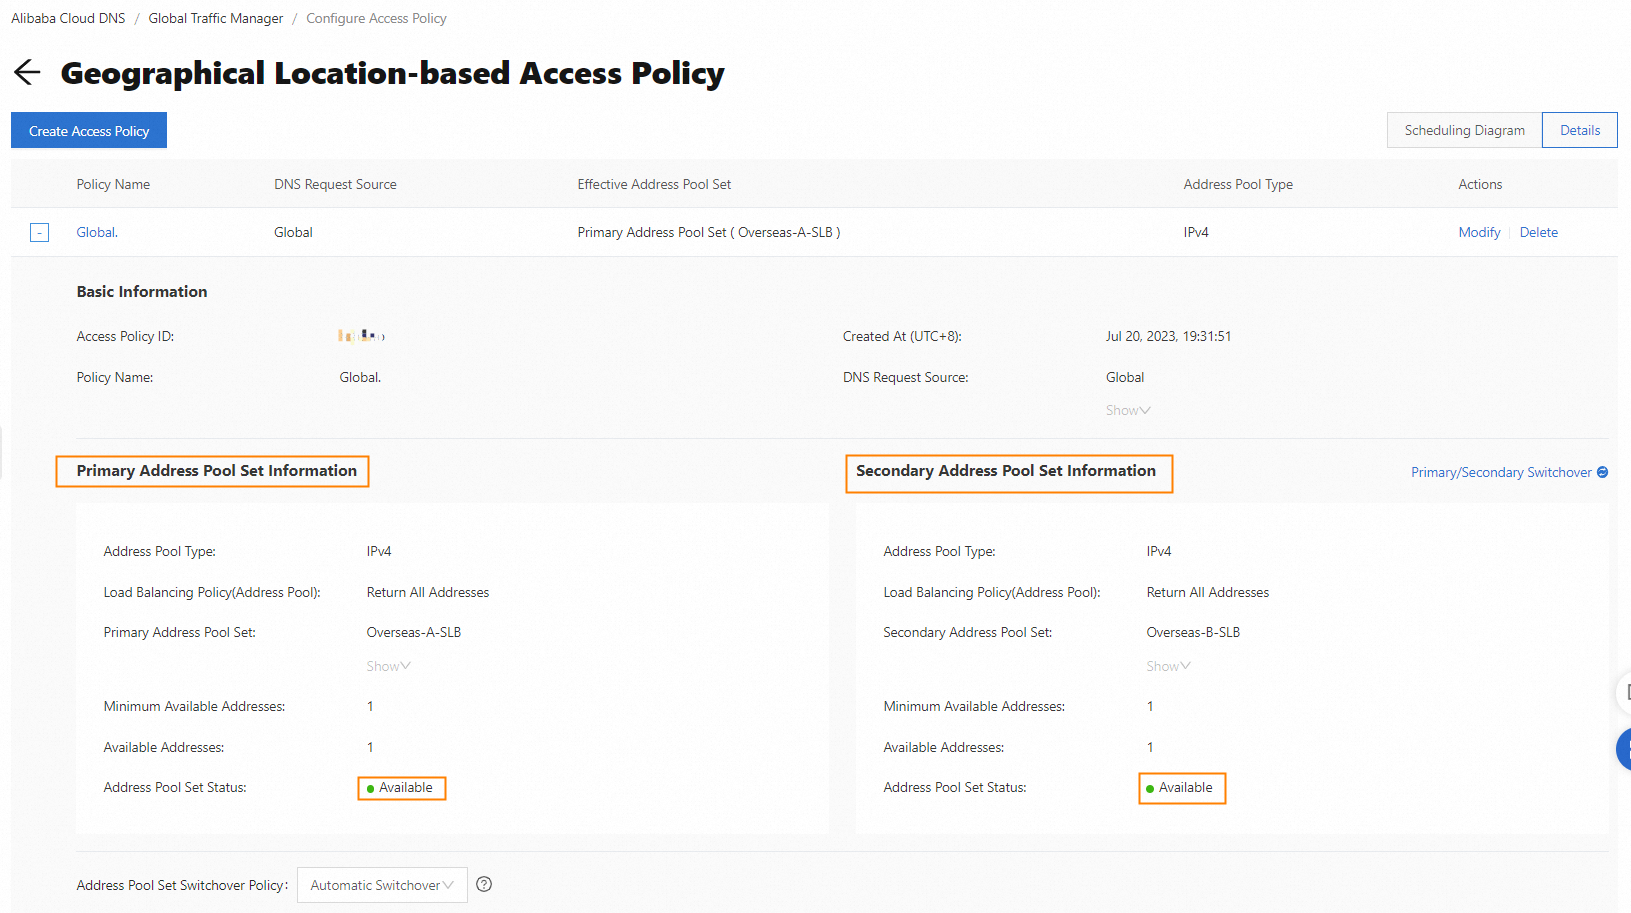Click the blue floating button at right edge
Image resolution: width=1631 pixels, height=913 pixels.
coord(1624,749)
